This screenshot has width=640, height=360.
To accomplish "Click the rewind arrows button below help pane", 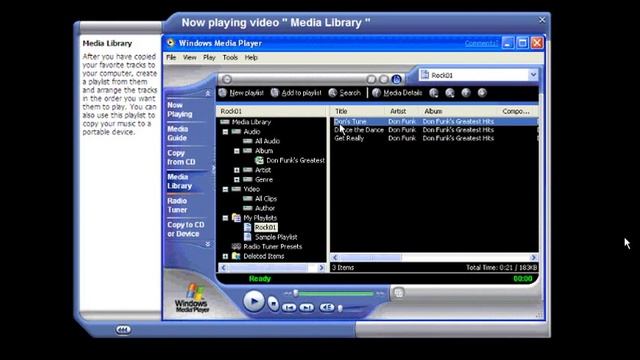I will (x=123, y=329).
